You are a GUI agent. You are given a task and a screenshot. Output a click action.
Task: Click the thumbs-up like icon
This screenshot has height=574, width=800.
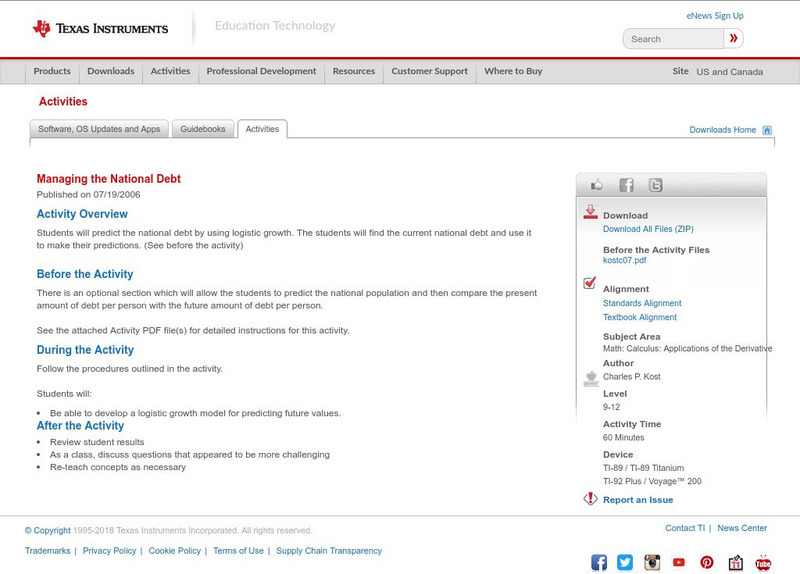point(596,185)
